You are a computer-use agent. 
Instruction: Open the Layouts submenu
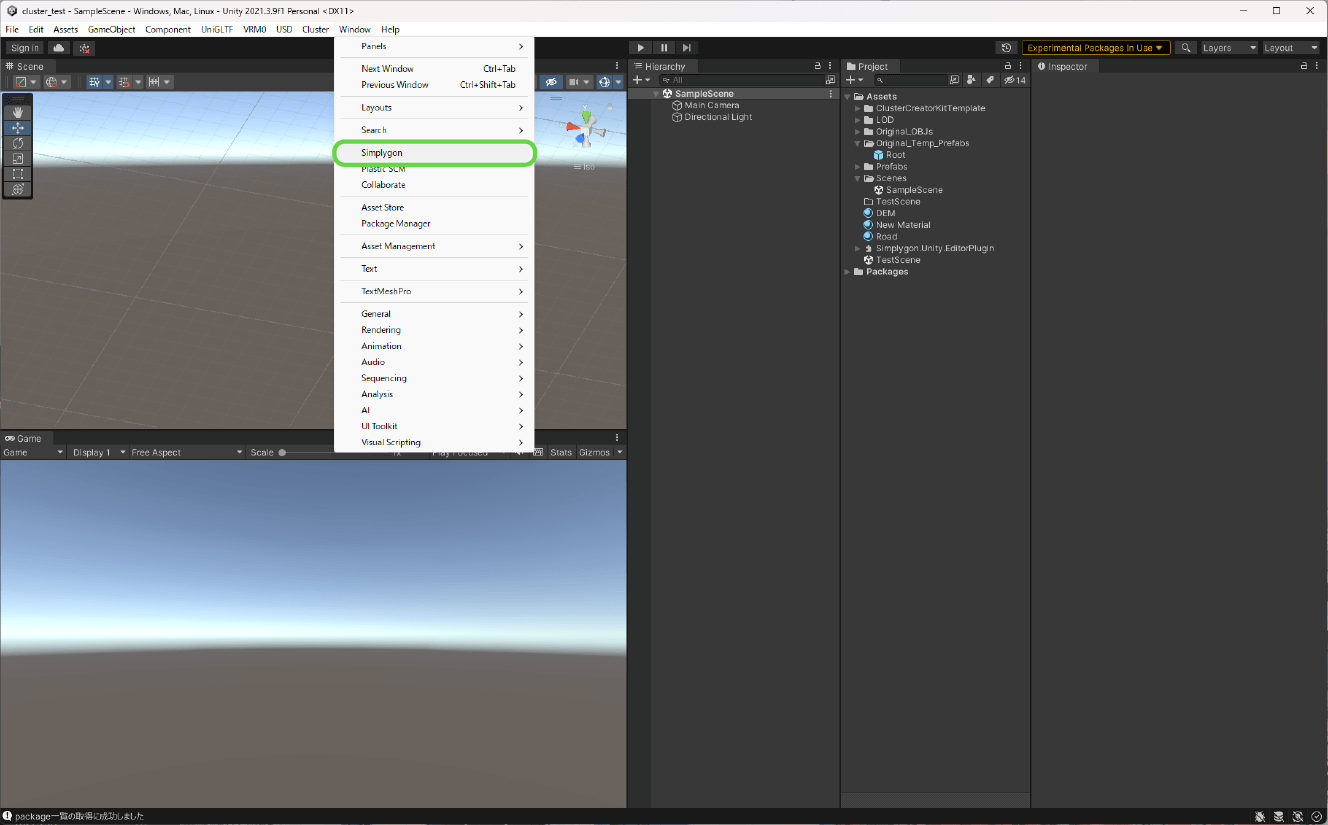coord(434,107)
